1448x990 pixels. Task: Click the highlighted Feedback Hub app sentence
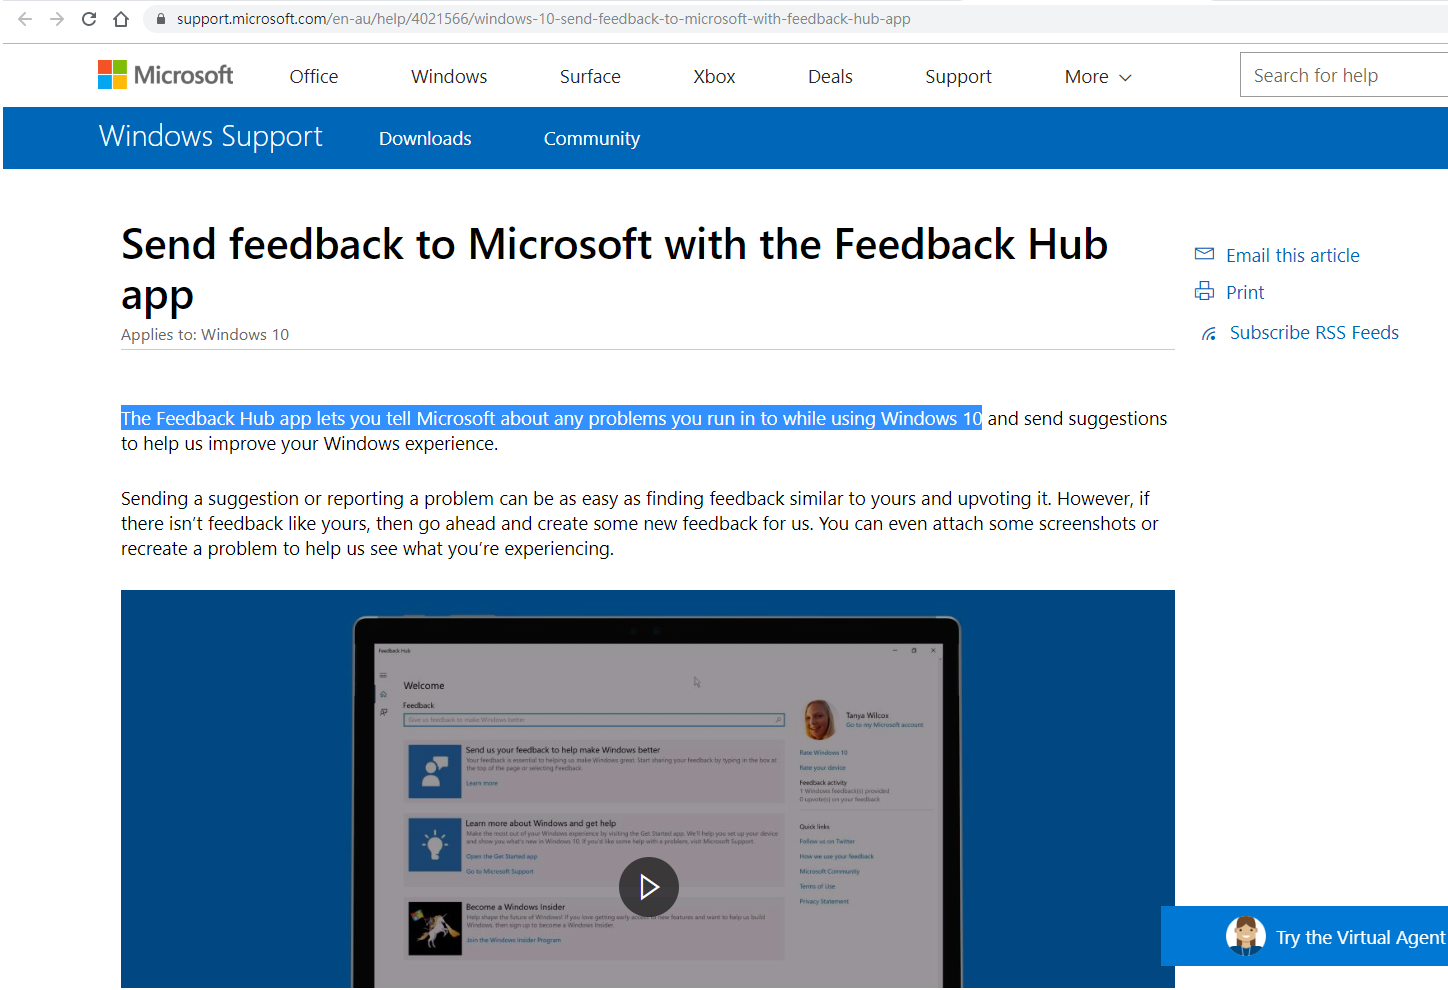coord(551,418)
